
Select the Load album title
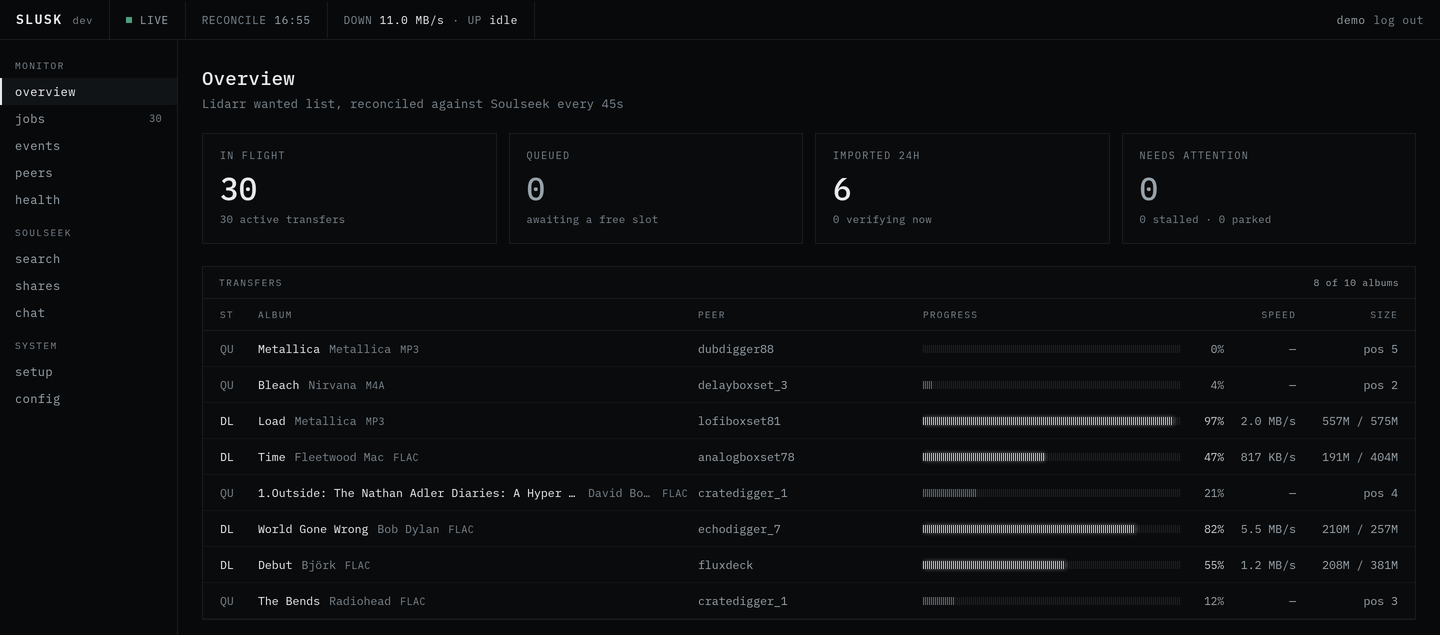(x=272, y=421)
